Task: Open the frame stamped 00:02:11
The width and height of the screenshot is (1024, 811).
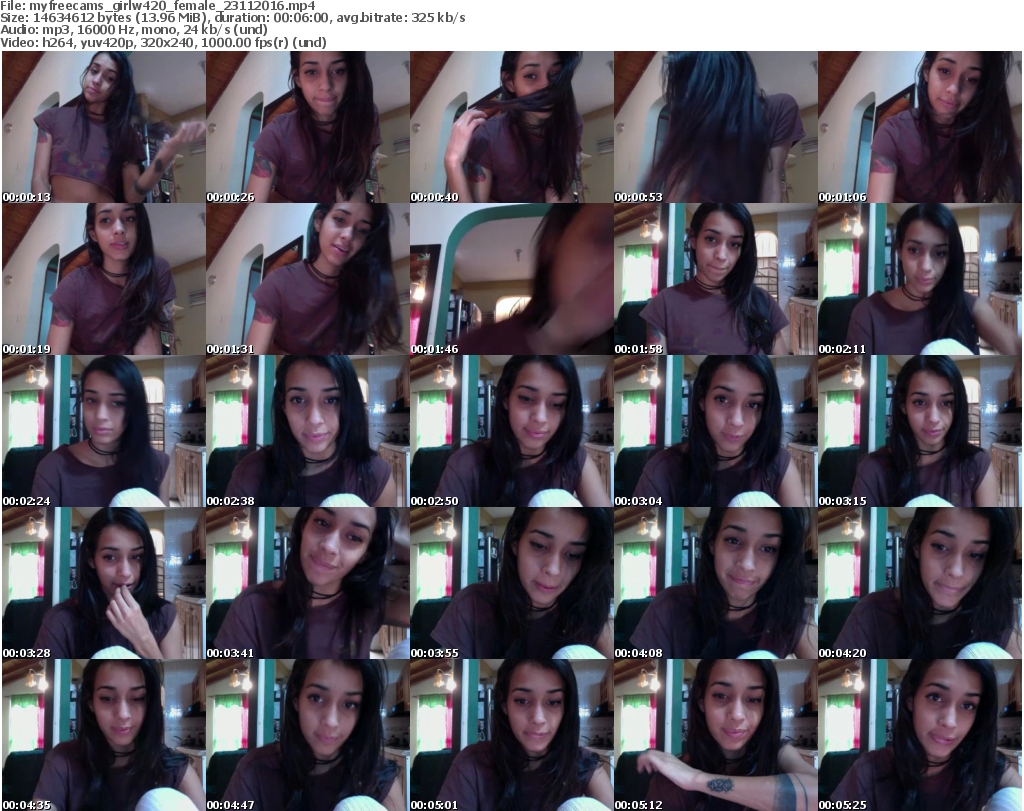Action: pos(920,279)
